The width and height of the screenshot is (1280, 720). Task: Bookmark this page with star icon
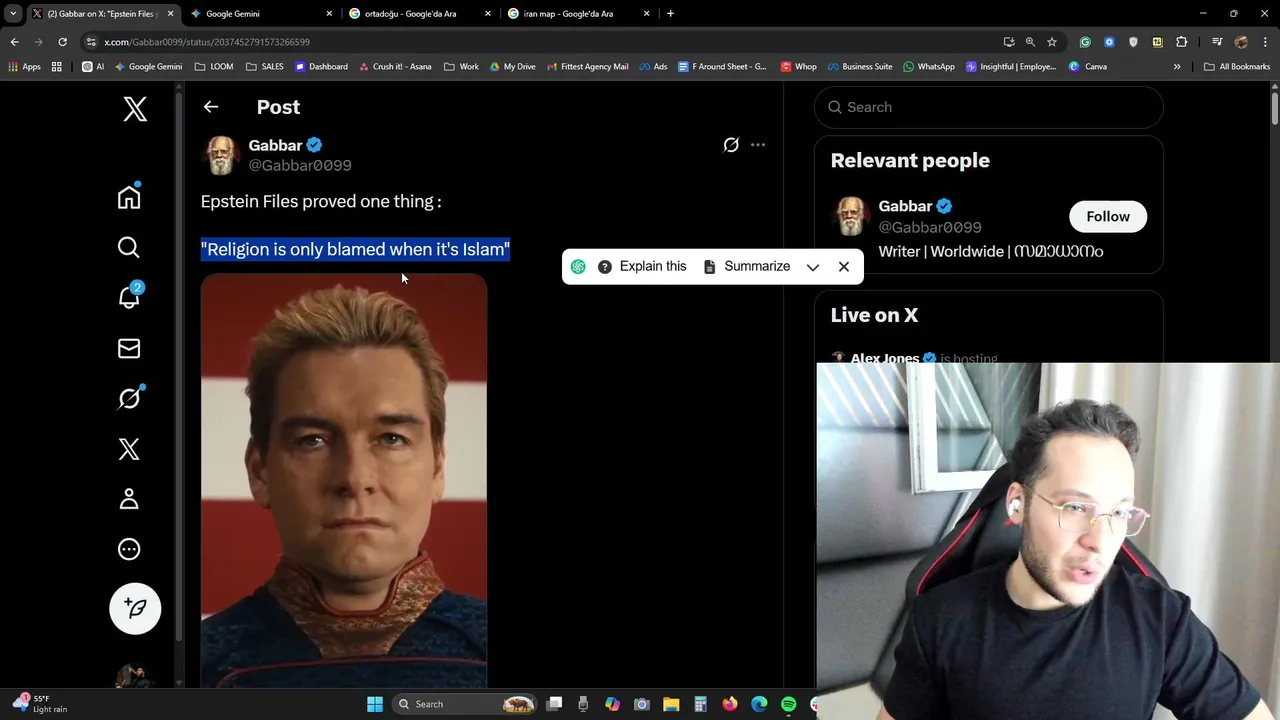point(1052,42)
